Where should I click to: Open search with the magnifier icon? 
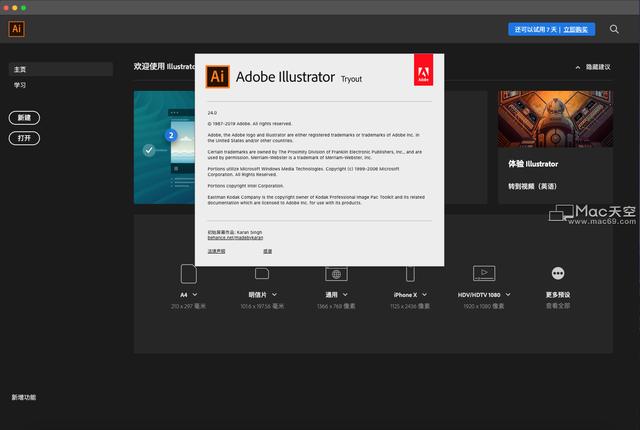click(614, 29)
